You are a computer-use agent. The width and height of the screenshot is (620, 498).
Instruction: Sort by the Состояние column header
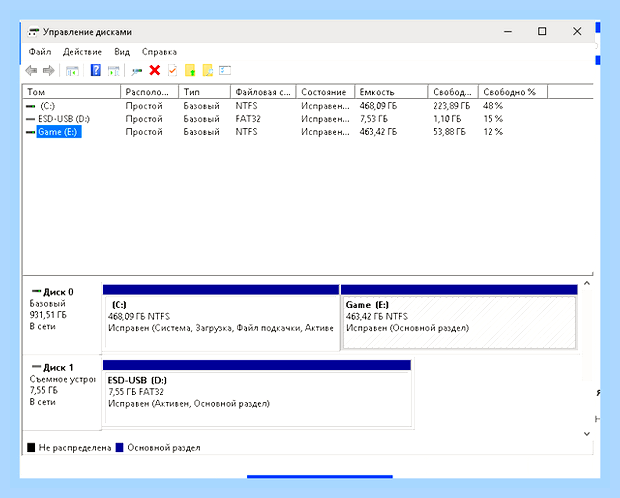[325, 92]
